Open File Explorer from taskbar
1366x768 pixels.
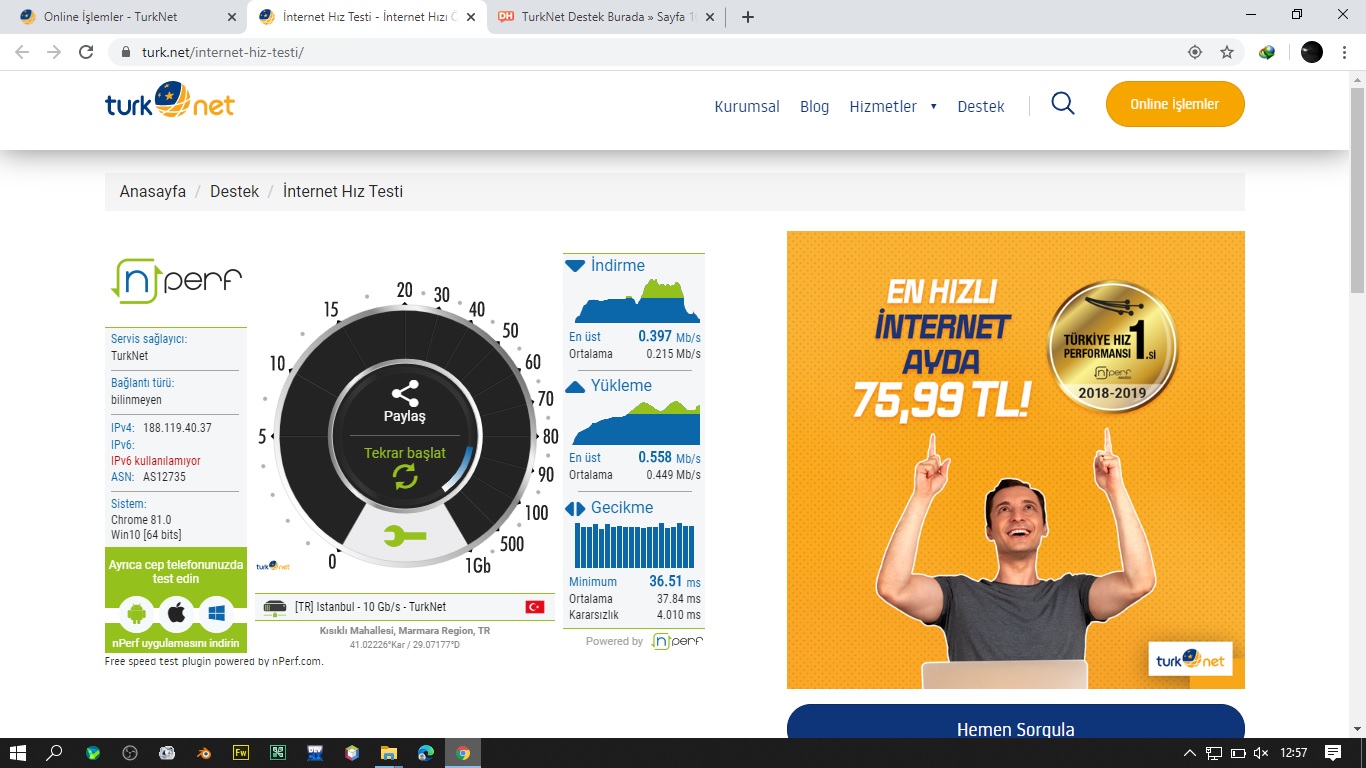(388, 753)
